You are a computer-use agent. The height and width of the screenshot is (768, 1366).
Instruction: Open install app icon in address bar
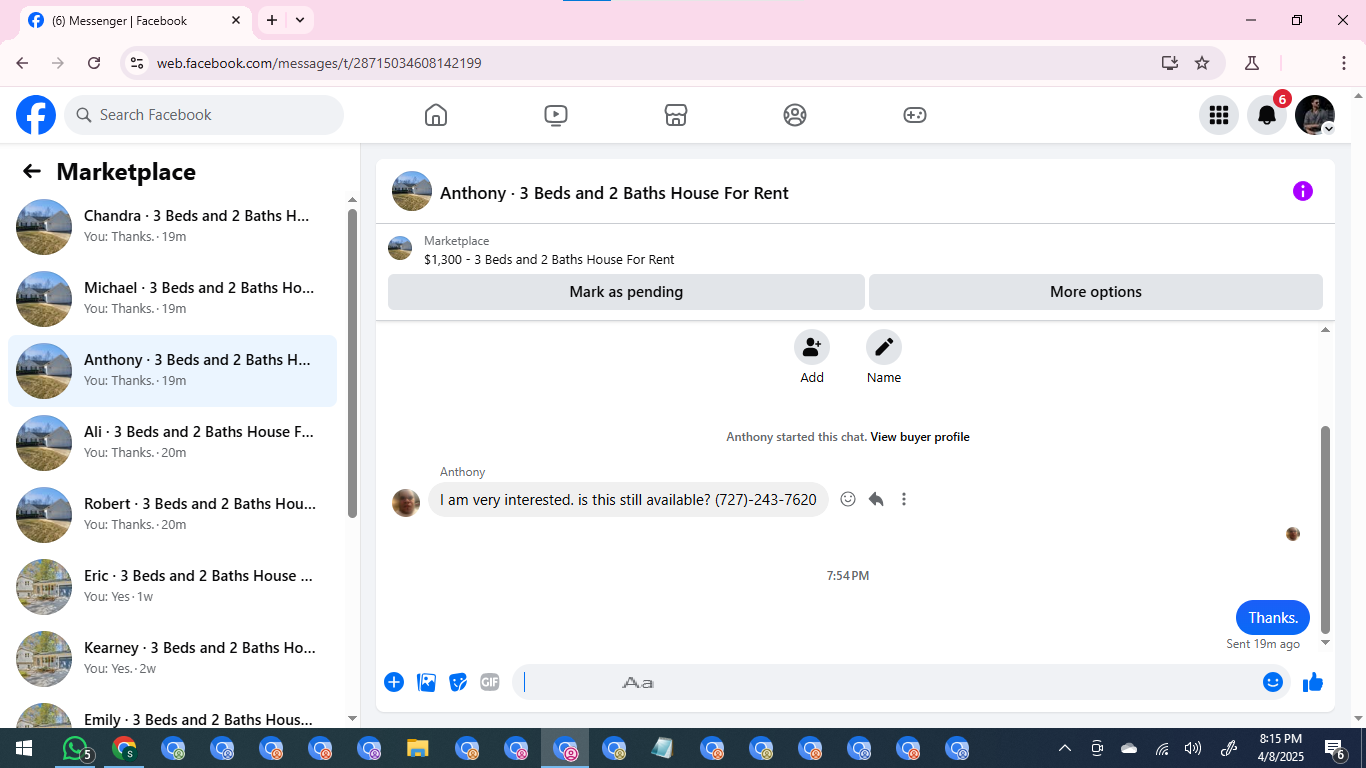[1170, 63]
